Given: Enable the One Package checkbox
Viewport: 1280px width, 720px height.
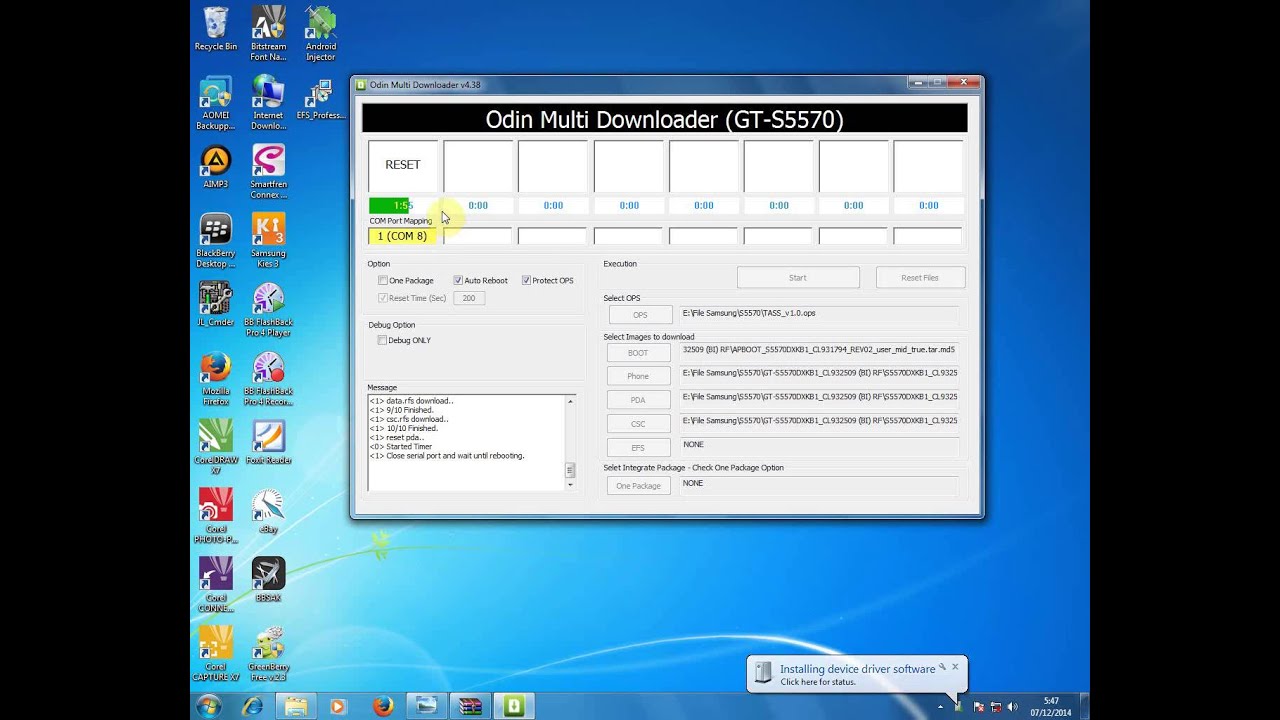Looking at the screenshot, I should tap(382, 281).
